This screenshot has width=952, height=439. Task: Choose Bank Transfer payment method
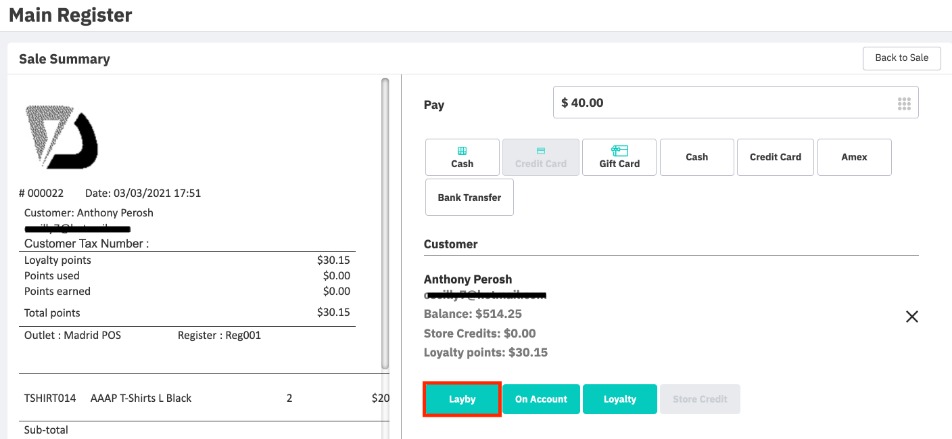pyautogui.click(x=469, y=198)
